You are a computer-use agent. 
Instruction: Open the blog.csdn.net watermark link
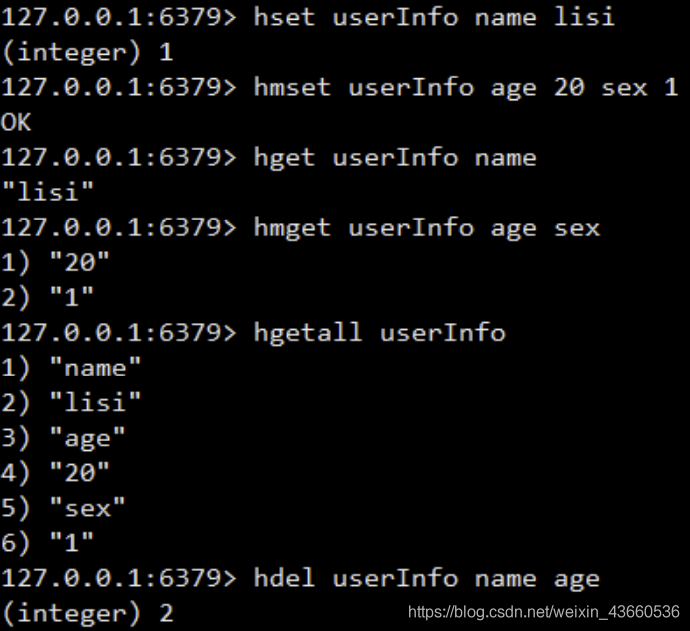[x=544, y=612]
